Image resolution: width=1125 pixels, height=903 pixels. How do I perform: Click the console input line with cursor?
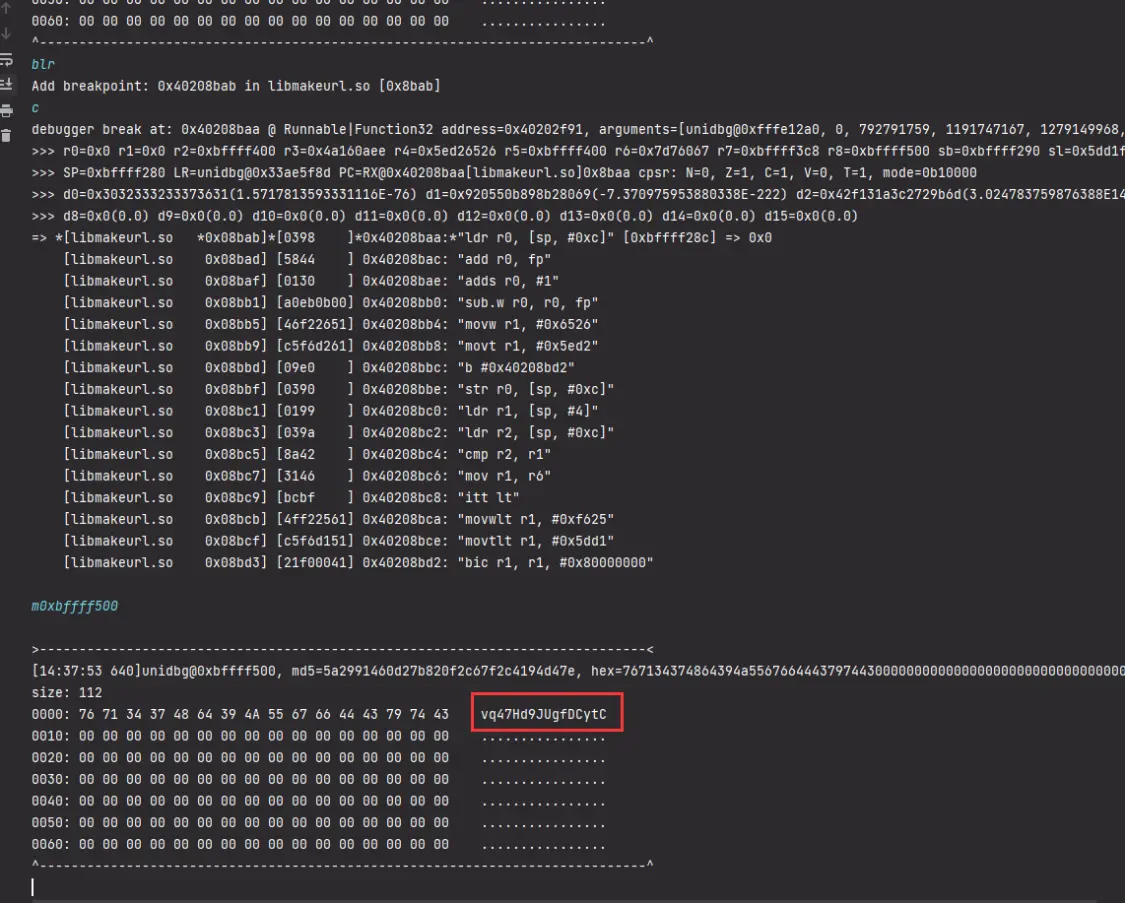[x=578, y=887]
